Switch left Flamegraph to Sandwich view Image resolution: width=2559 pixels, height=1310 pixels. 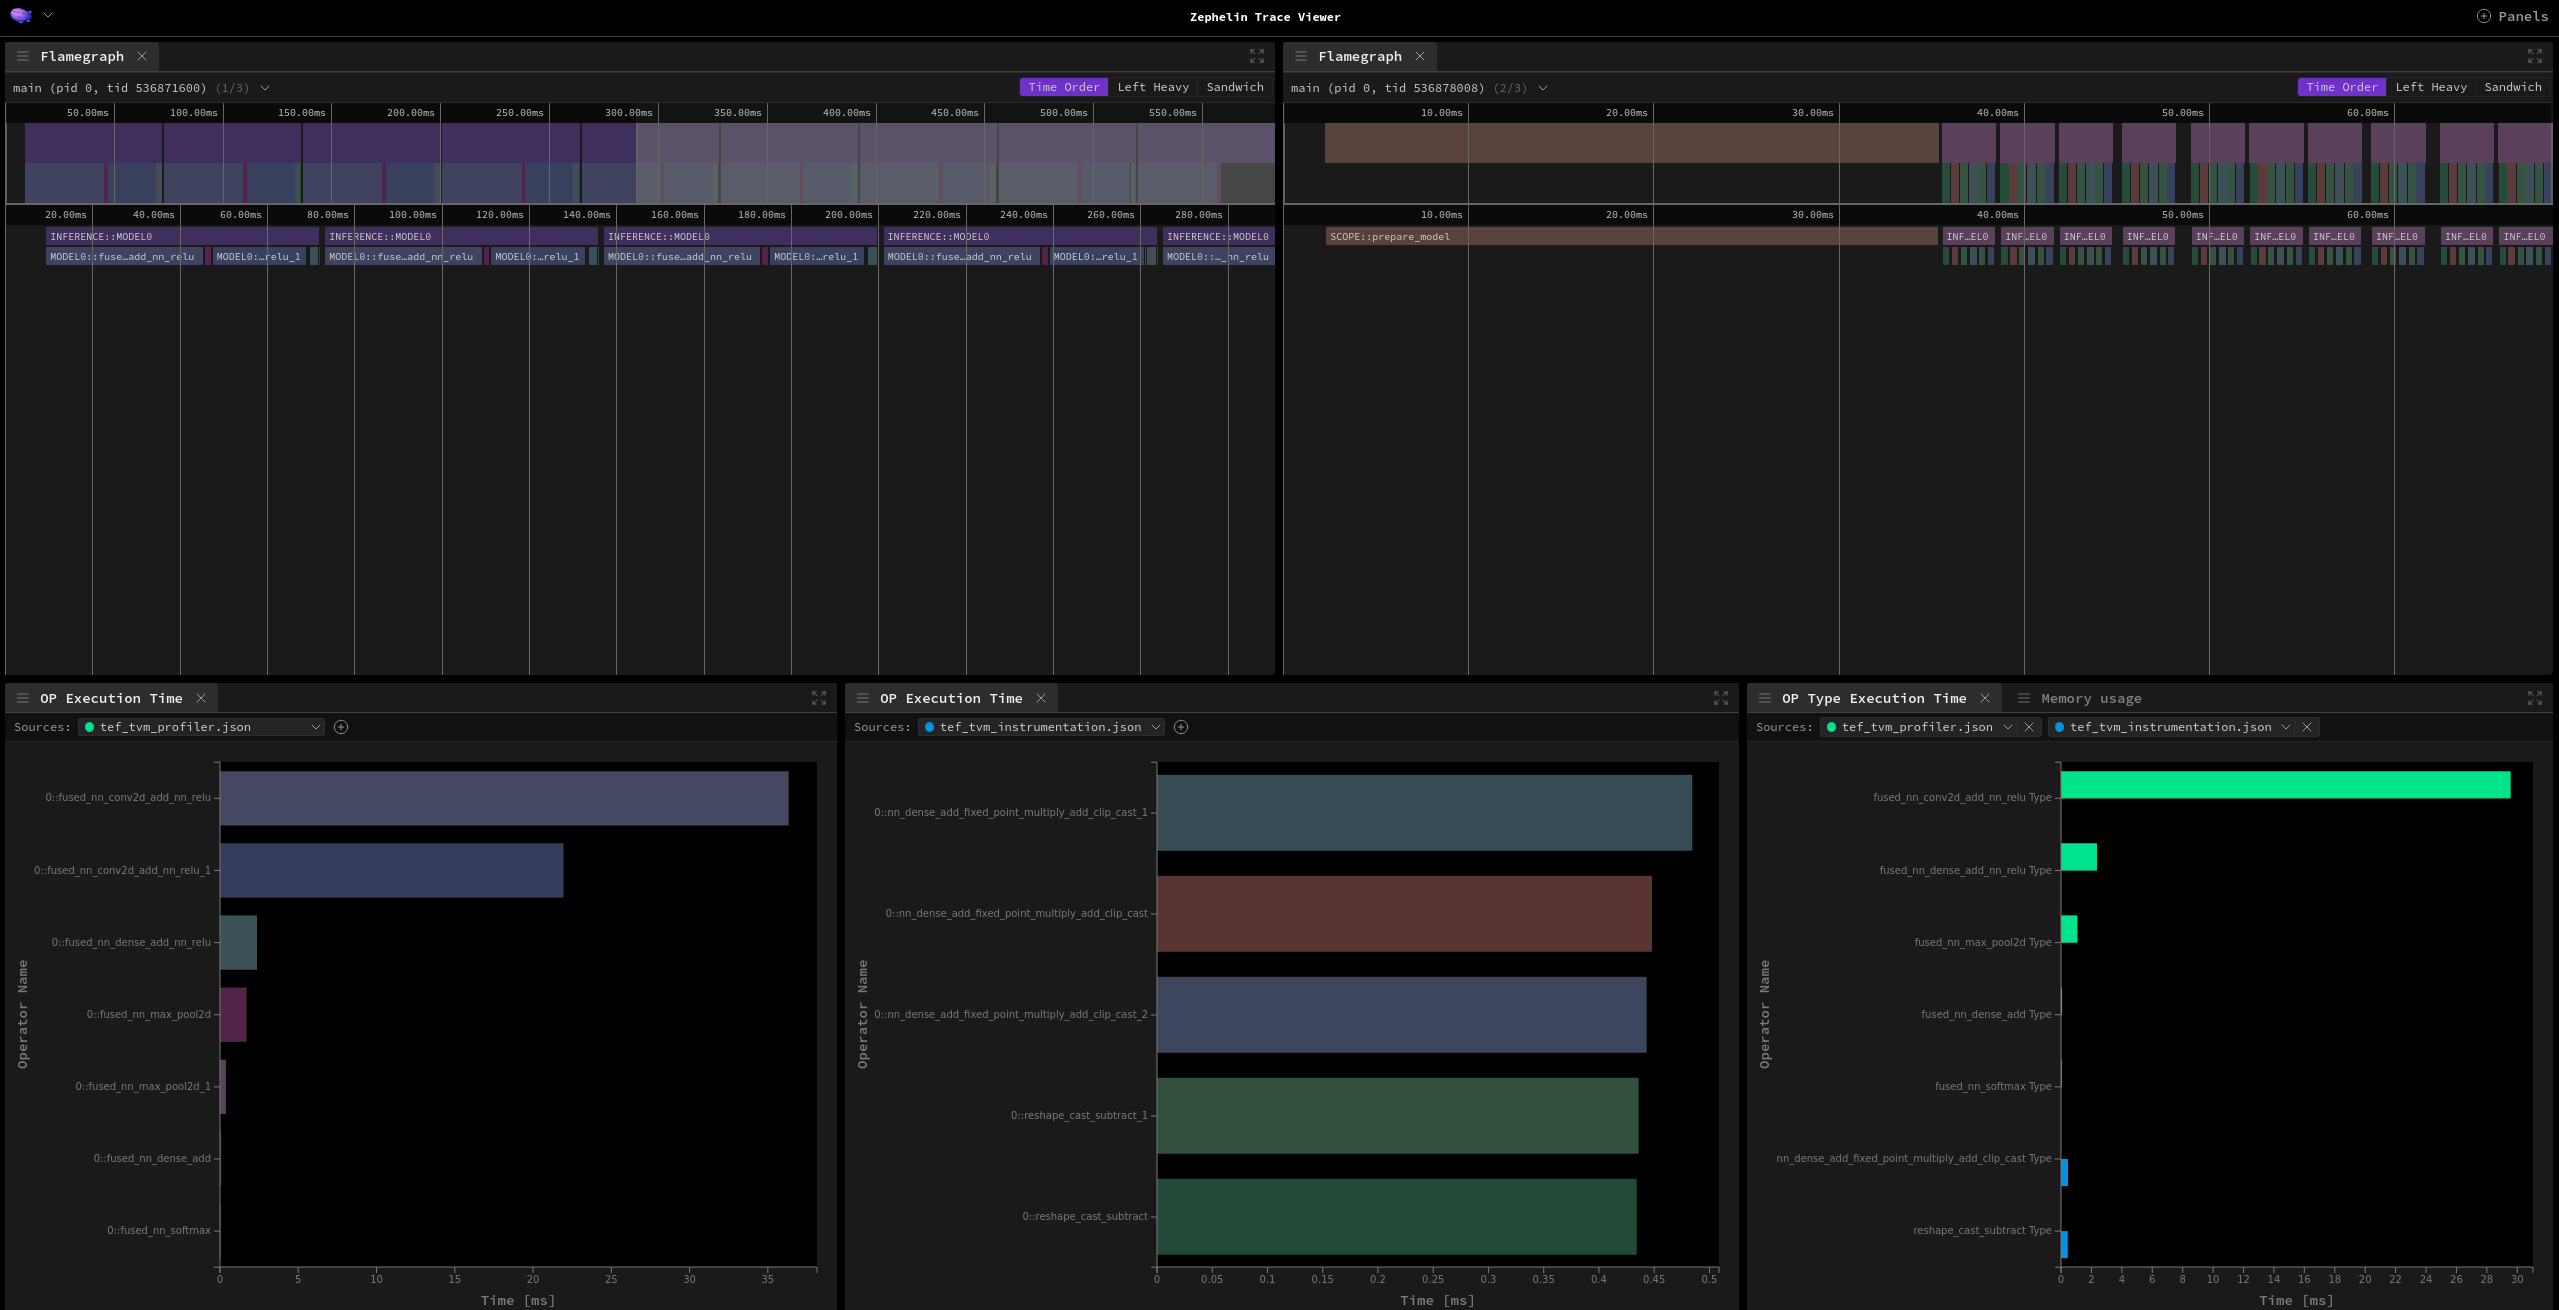click(1235, 87)
